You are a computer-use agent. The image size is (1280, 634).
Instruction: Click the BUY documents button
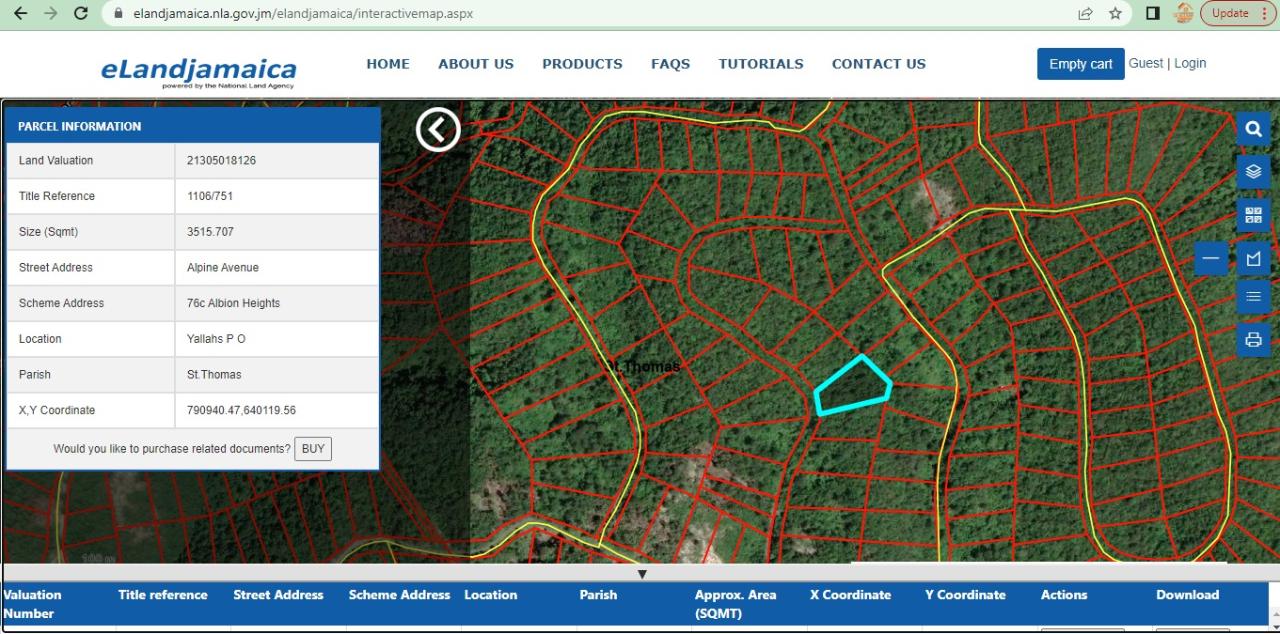coord(313,448)
